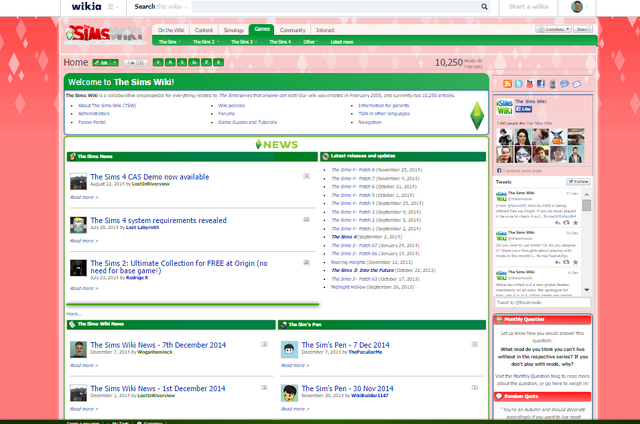Open the YouTube icon in sidebar

[529, 84]
